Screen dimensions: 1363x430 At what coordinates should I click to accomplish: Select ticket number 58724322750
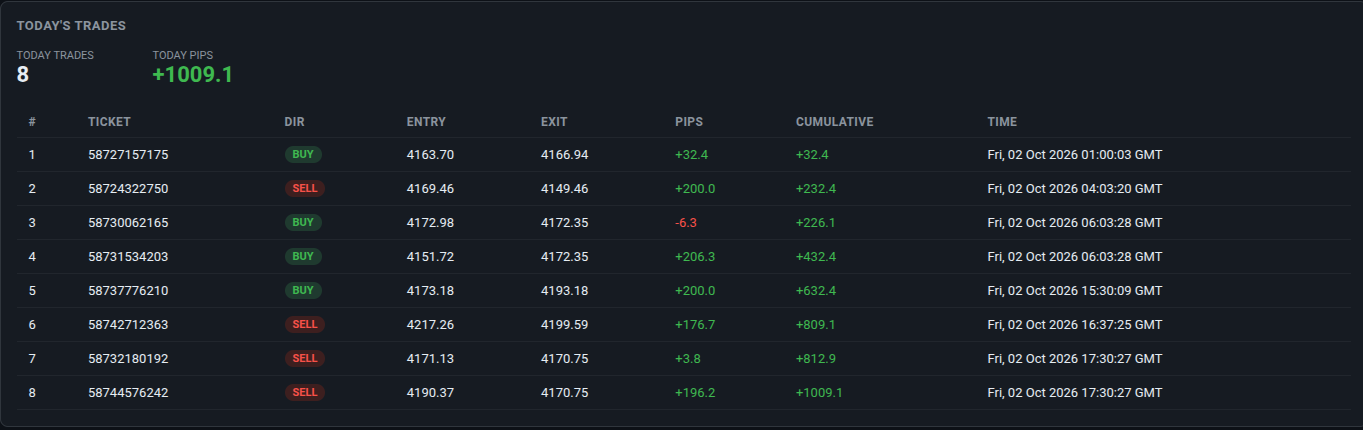click(x=128, y=189)
